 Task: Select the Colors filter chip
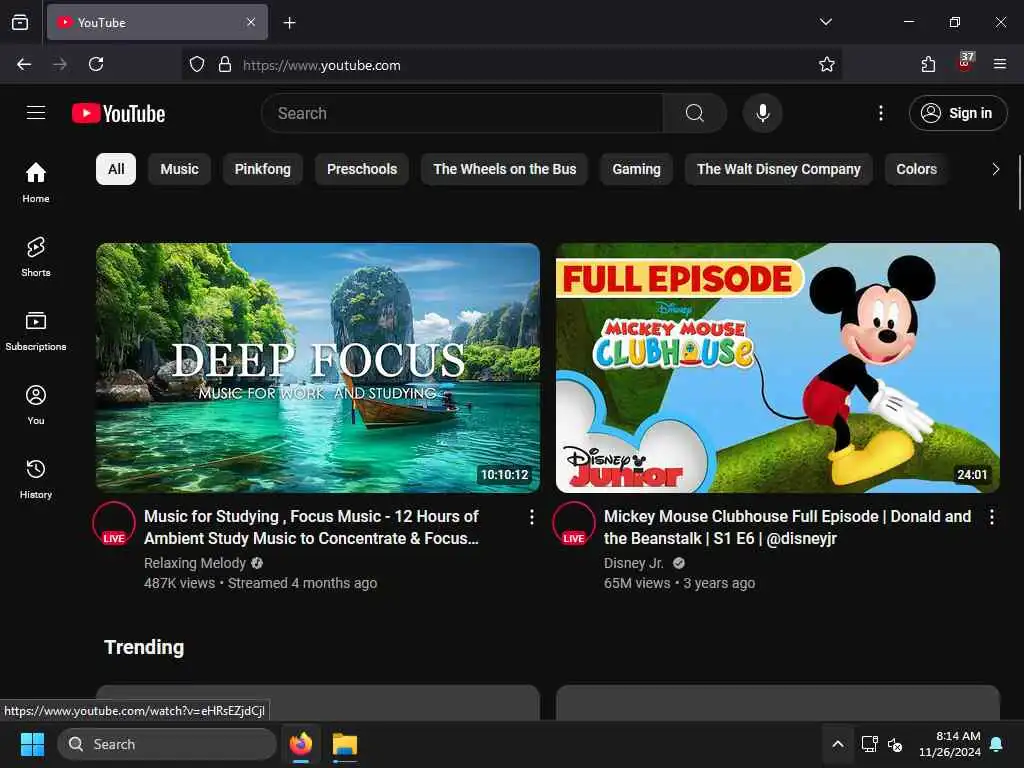coord(916,169)
